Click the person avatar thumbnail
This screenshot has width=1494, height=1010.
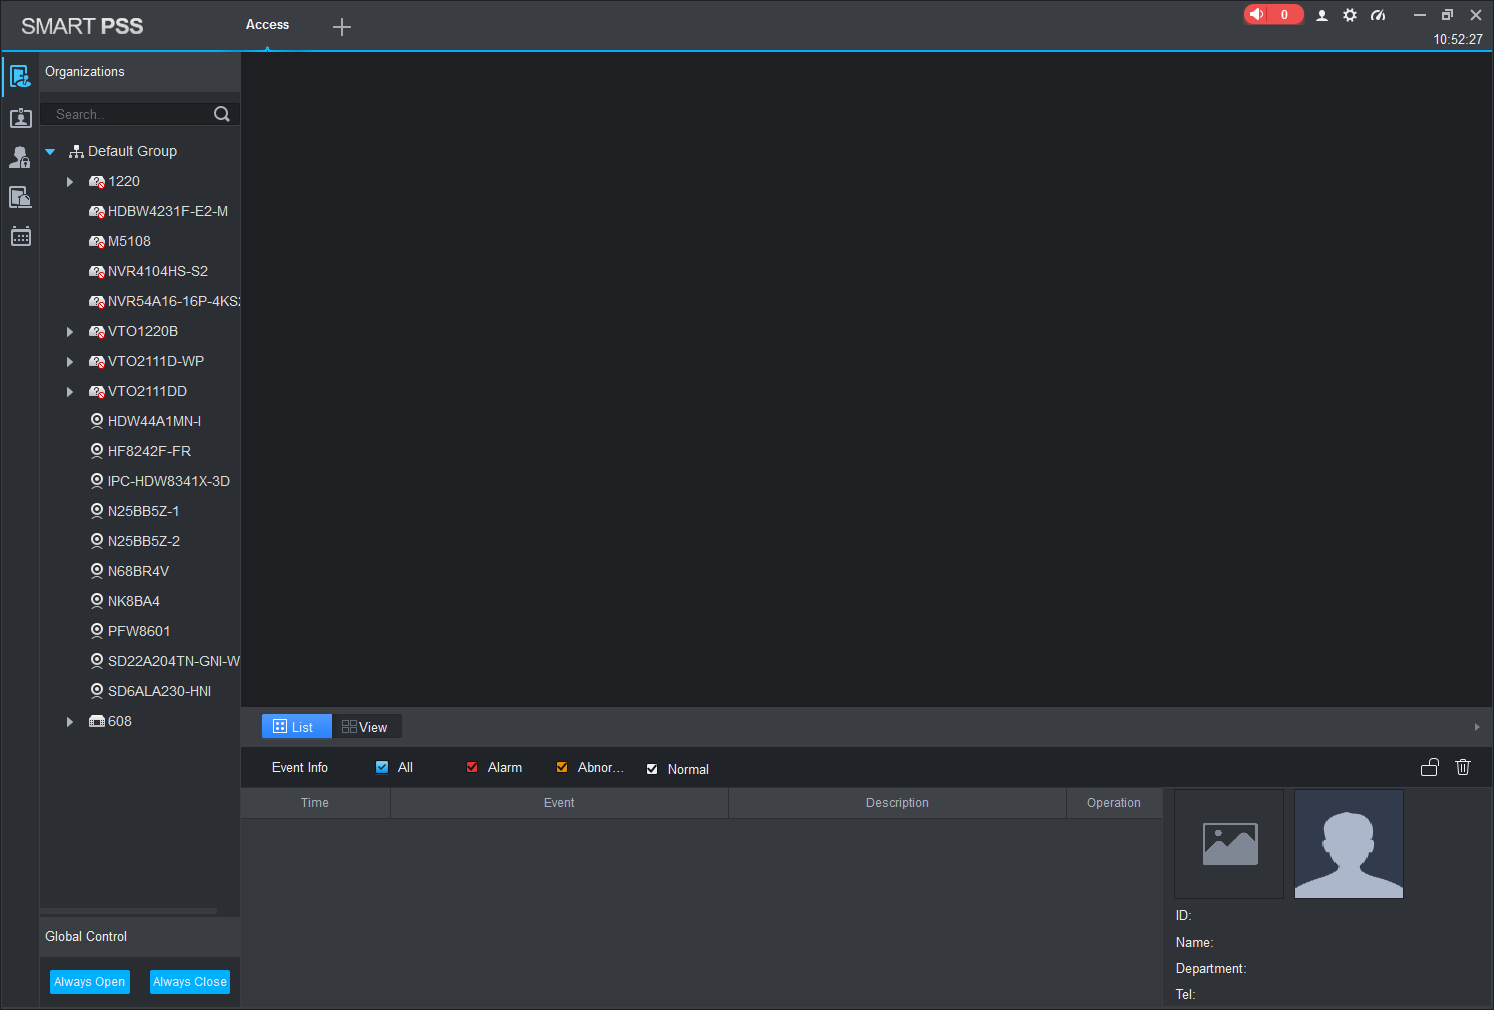[1349, 844]
